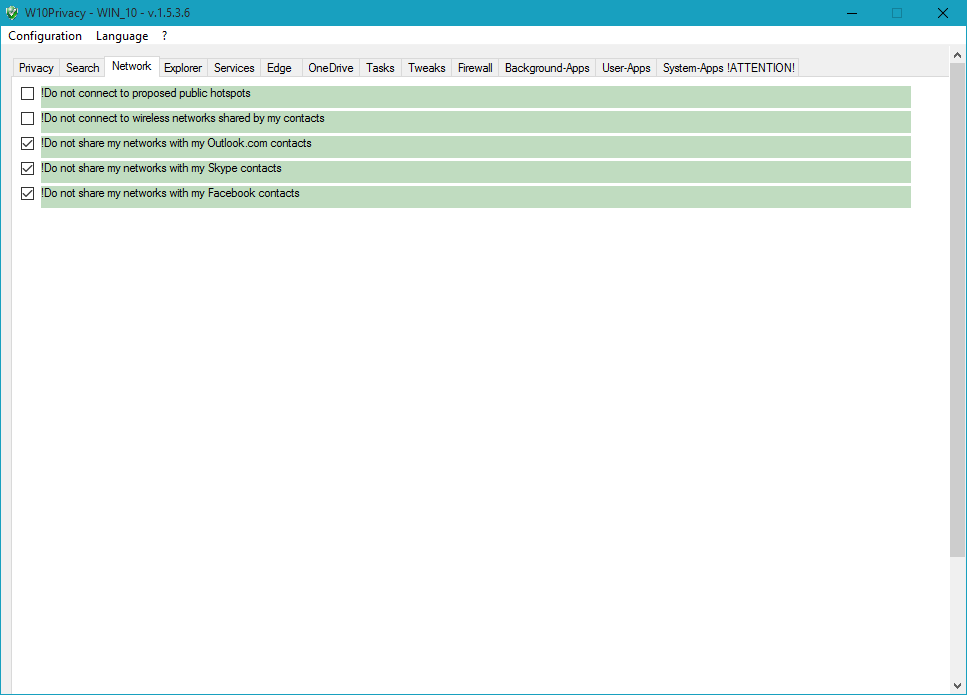Close the W10Privacy window
The width and height of the screenshot is (967, 695).
tap(943, 13)
